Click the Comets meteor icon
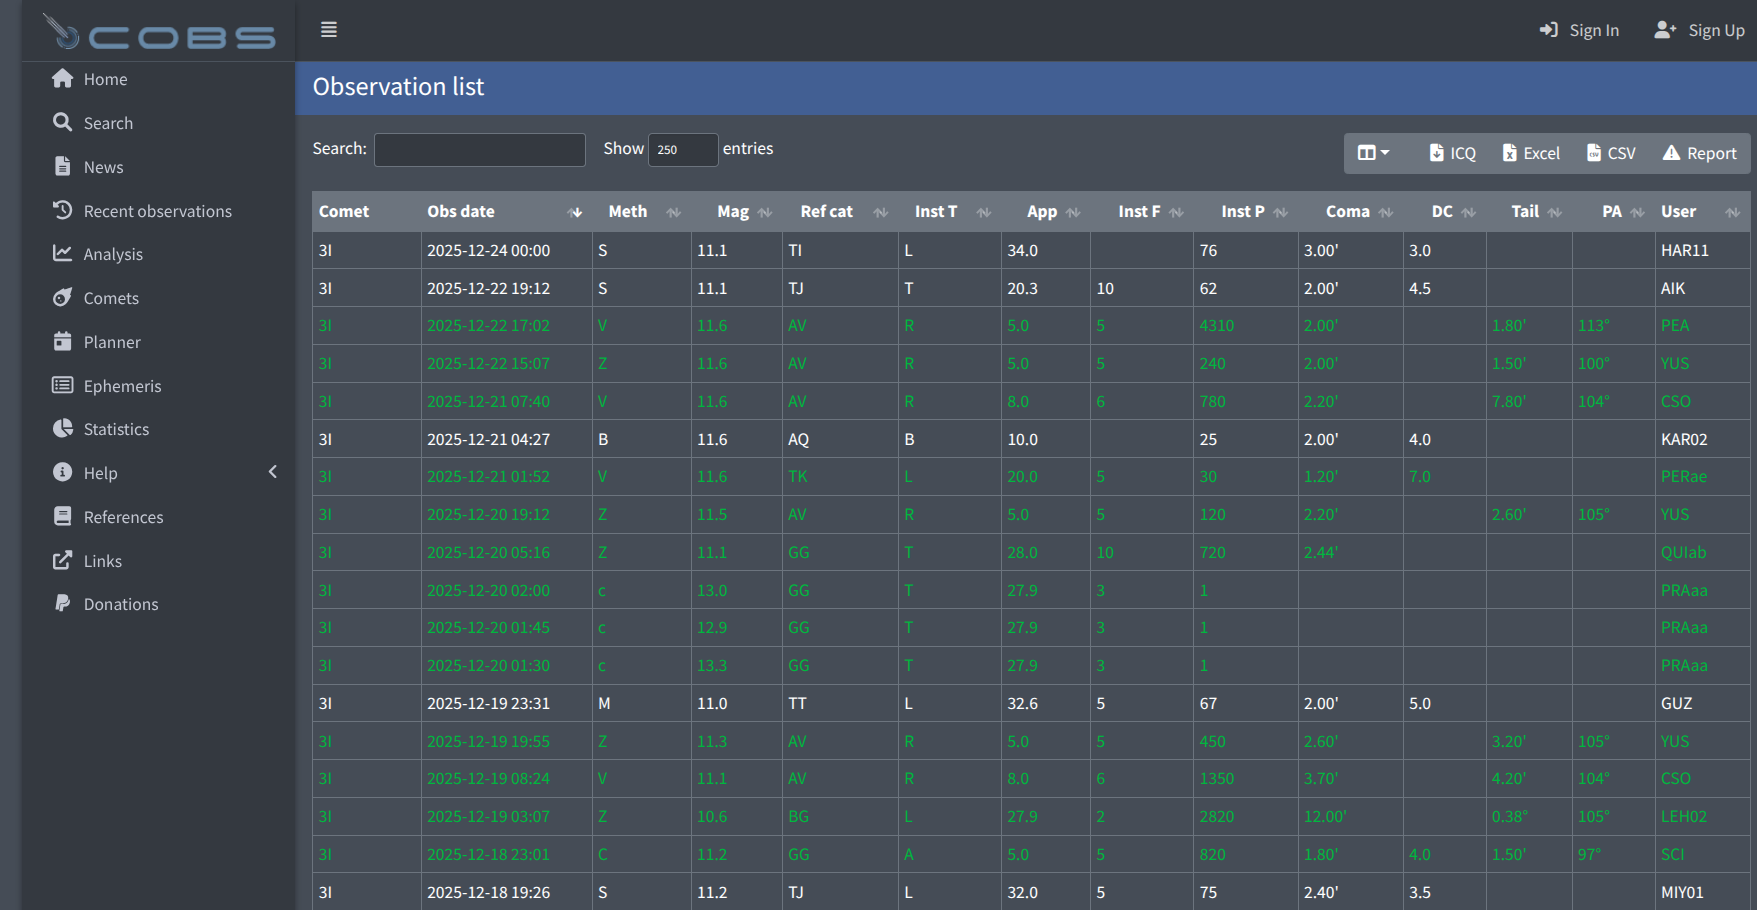 (x=63, y=297)
